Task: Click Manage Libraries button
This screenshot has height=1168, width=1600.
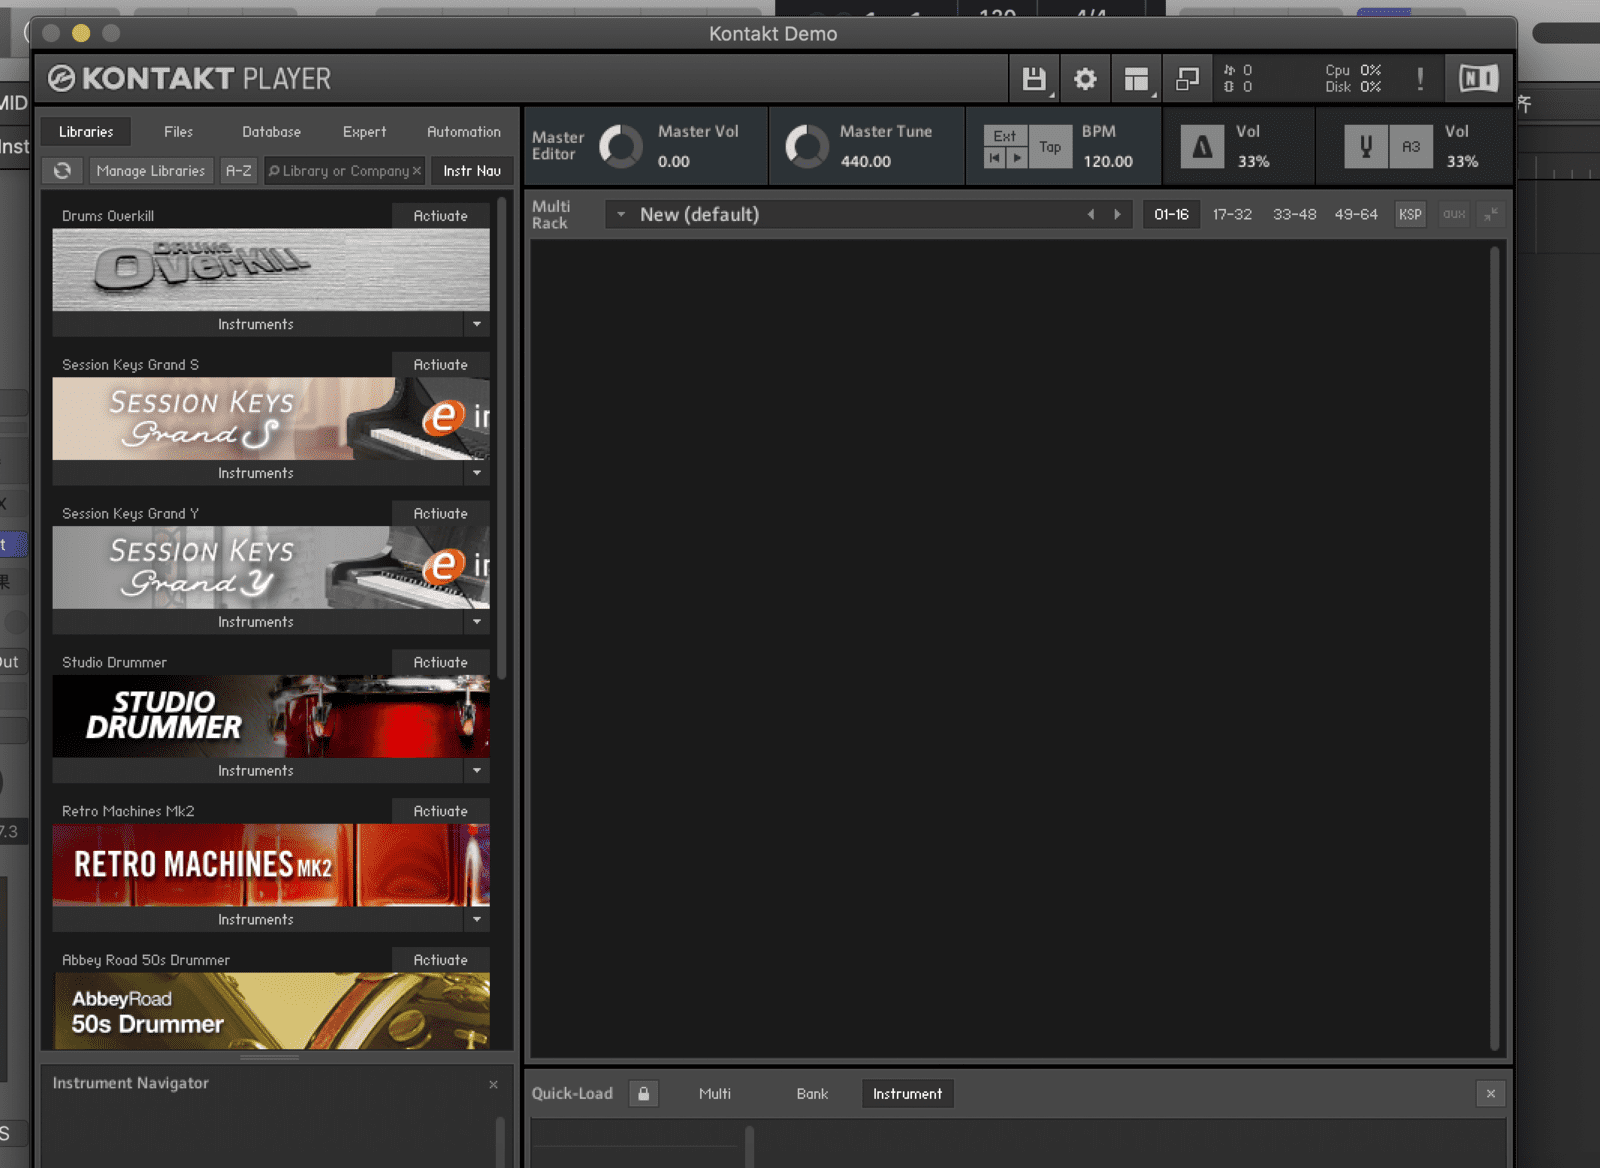Action: 151,171
